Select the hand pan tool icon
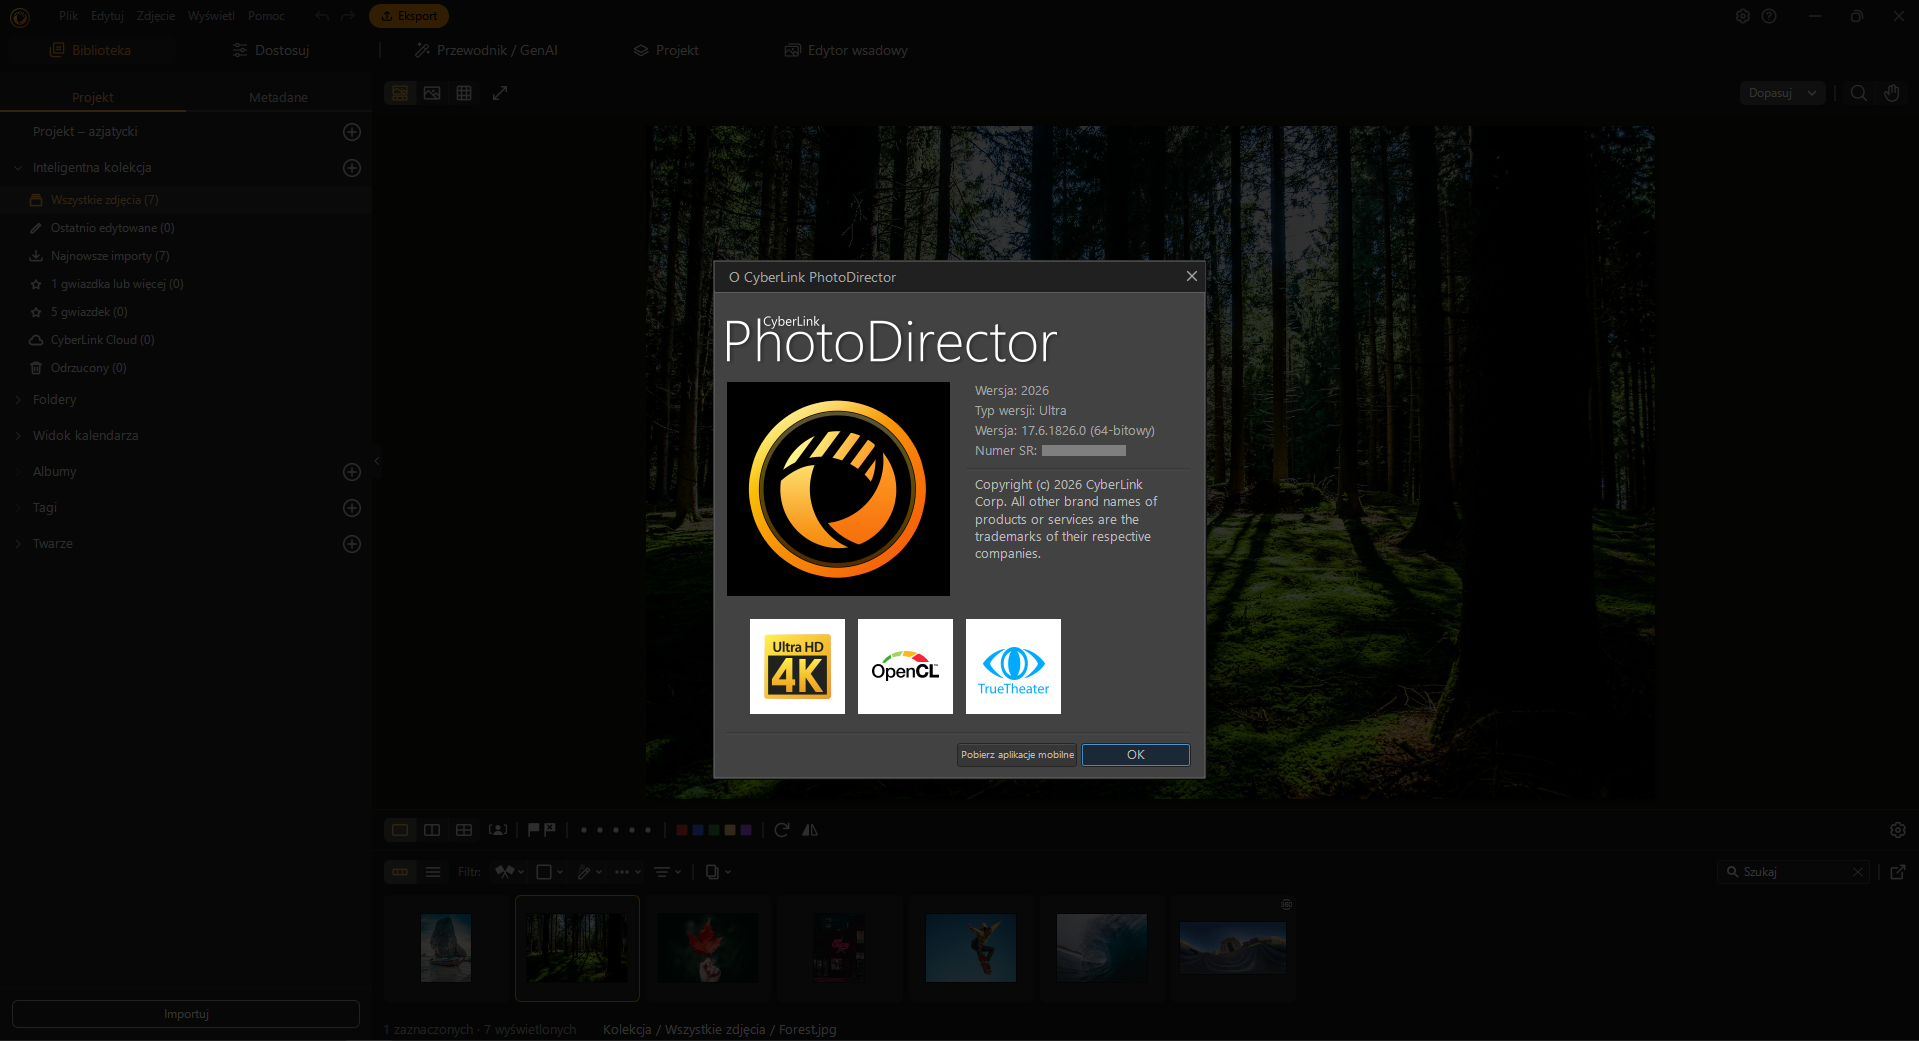This screenshot has width=1919, height=1041. click(x=1892, y=93)
